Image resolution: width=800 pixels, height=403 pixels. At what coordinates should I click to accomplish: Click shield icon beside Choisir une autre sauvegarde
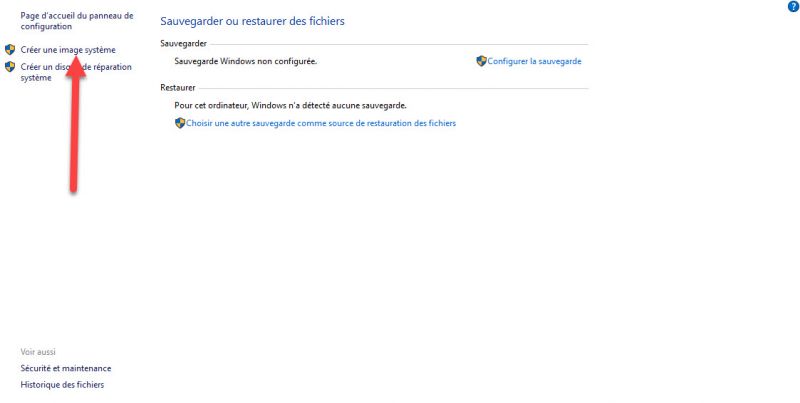pyautogui.click(x=180, y=123)
